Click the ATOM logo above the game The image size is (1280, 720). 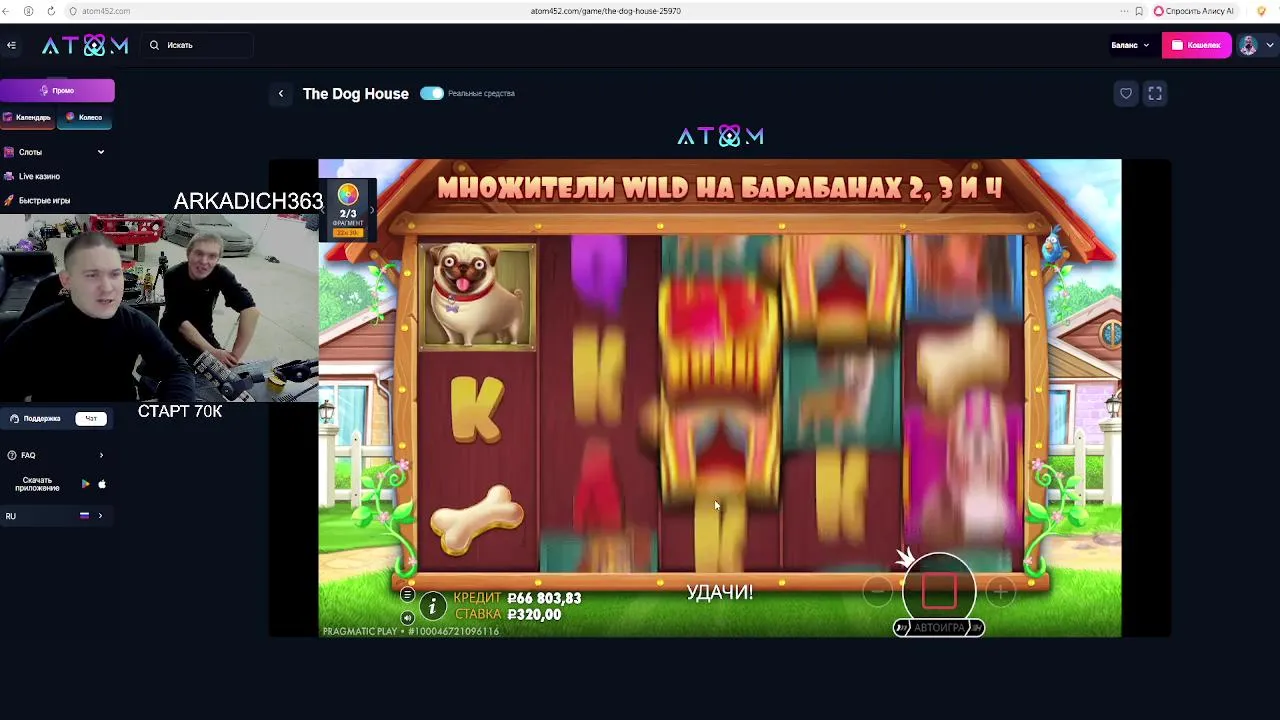coord(720,136)
